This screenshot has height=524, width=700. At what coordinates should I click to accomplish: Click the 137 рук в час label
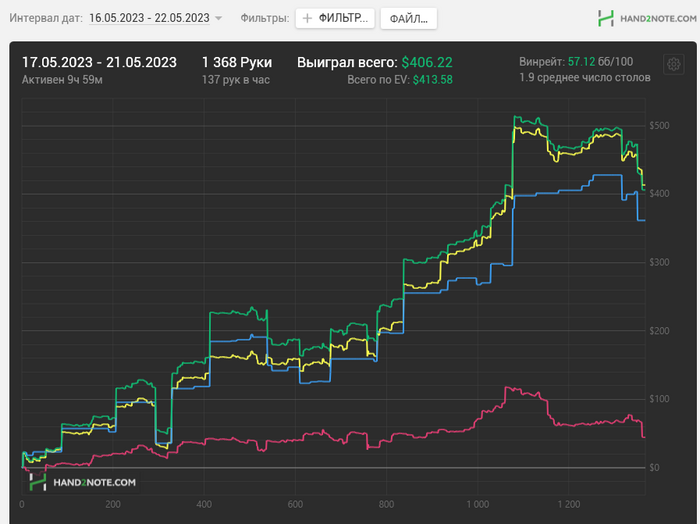tap(236, 80)
